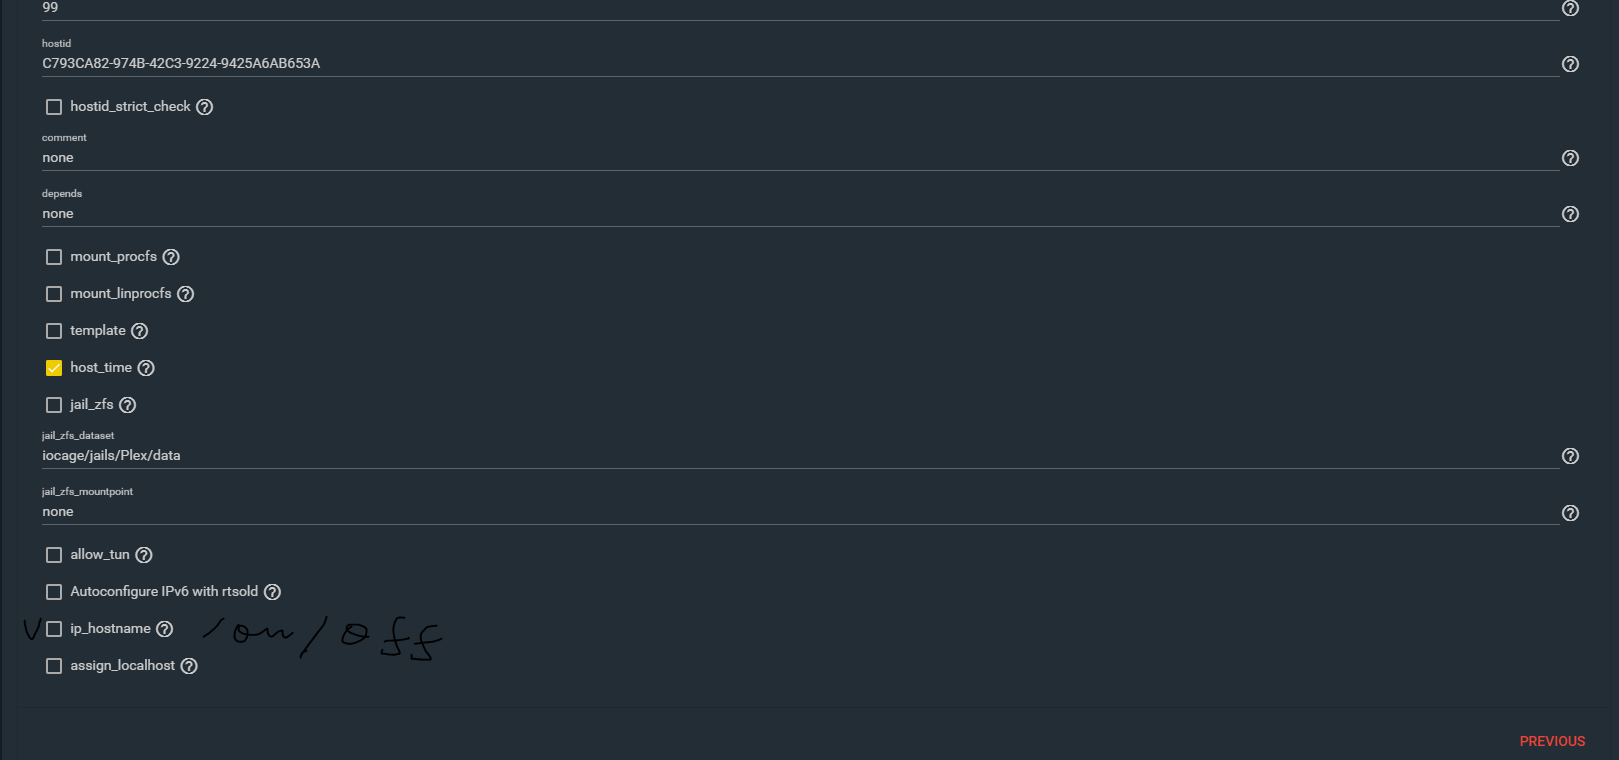Click help icon beside mount_procfs
The height and width of the screenshot is (760, 1619).
[171, 257]
